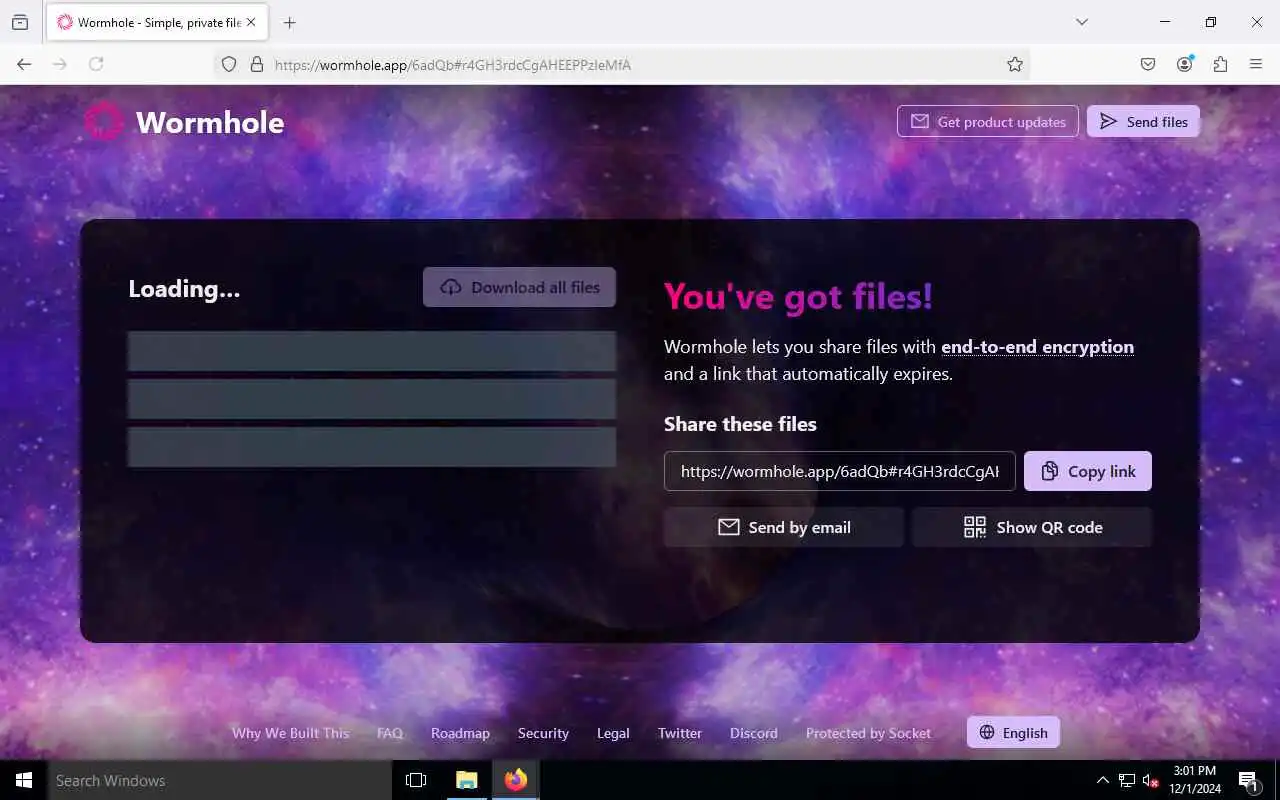Show hidden system tray icons

(1103, 780)
